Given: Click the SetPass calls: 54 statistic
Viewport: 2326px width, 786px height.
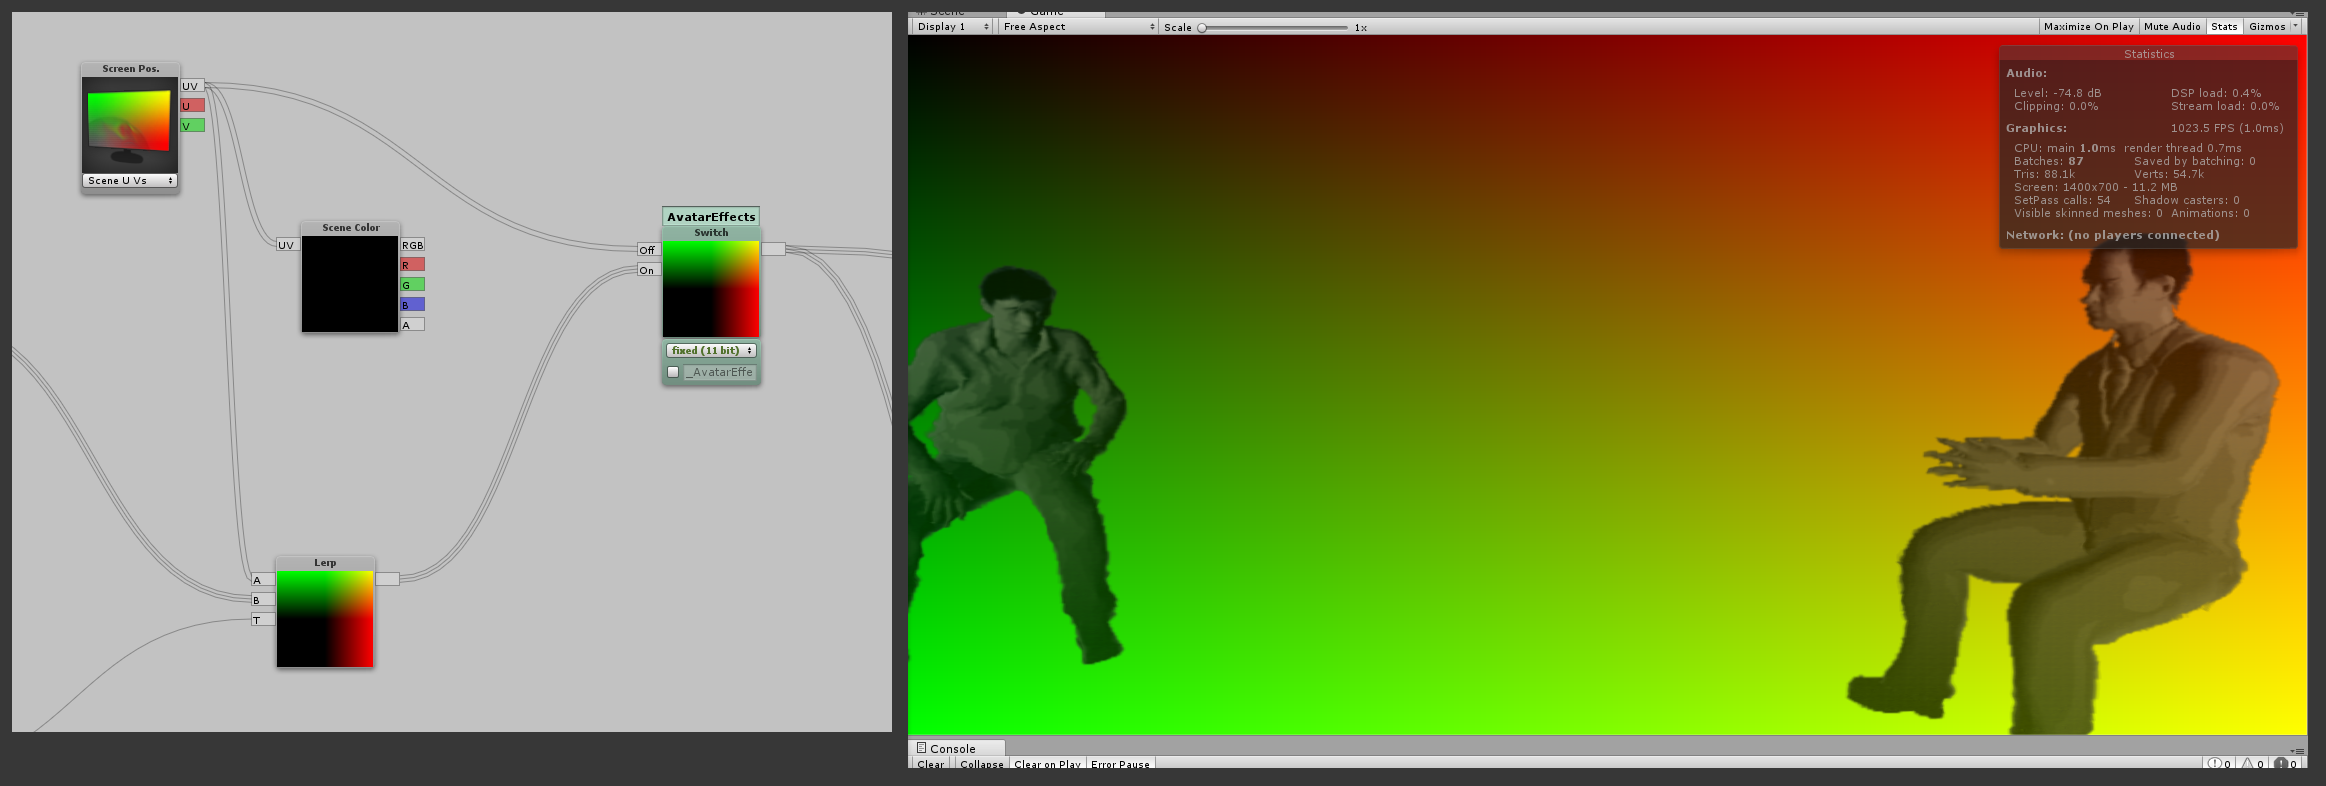Looking at the screenshot, I should tap(2062, 200).
